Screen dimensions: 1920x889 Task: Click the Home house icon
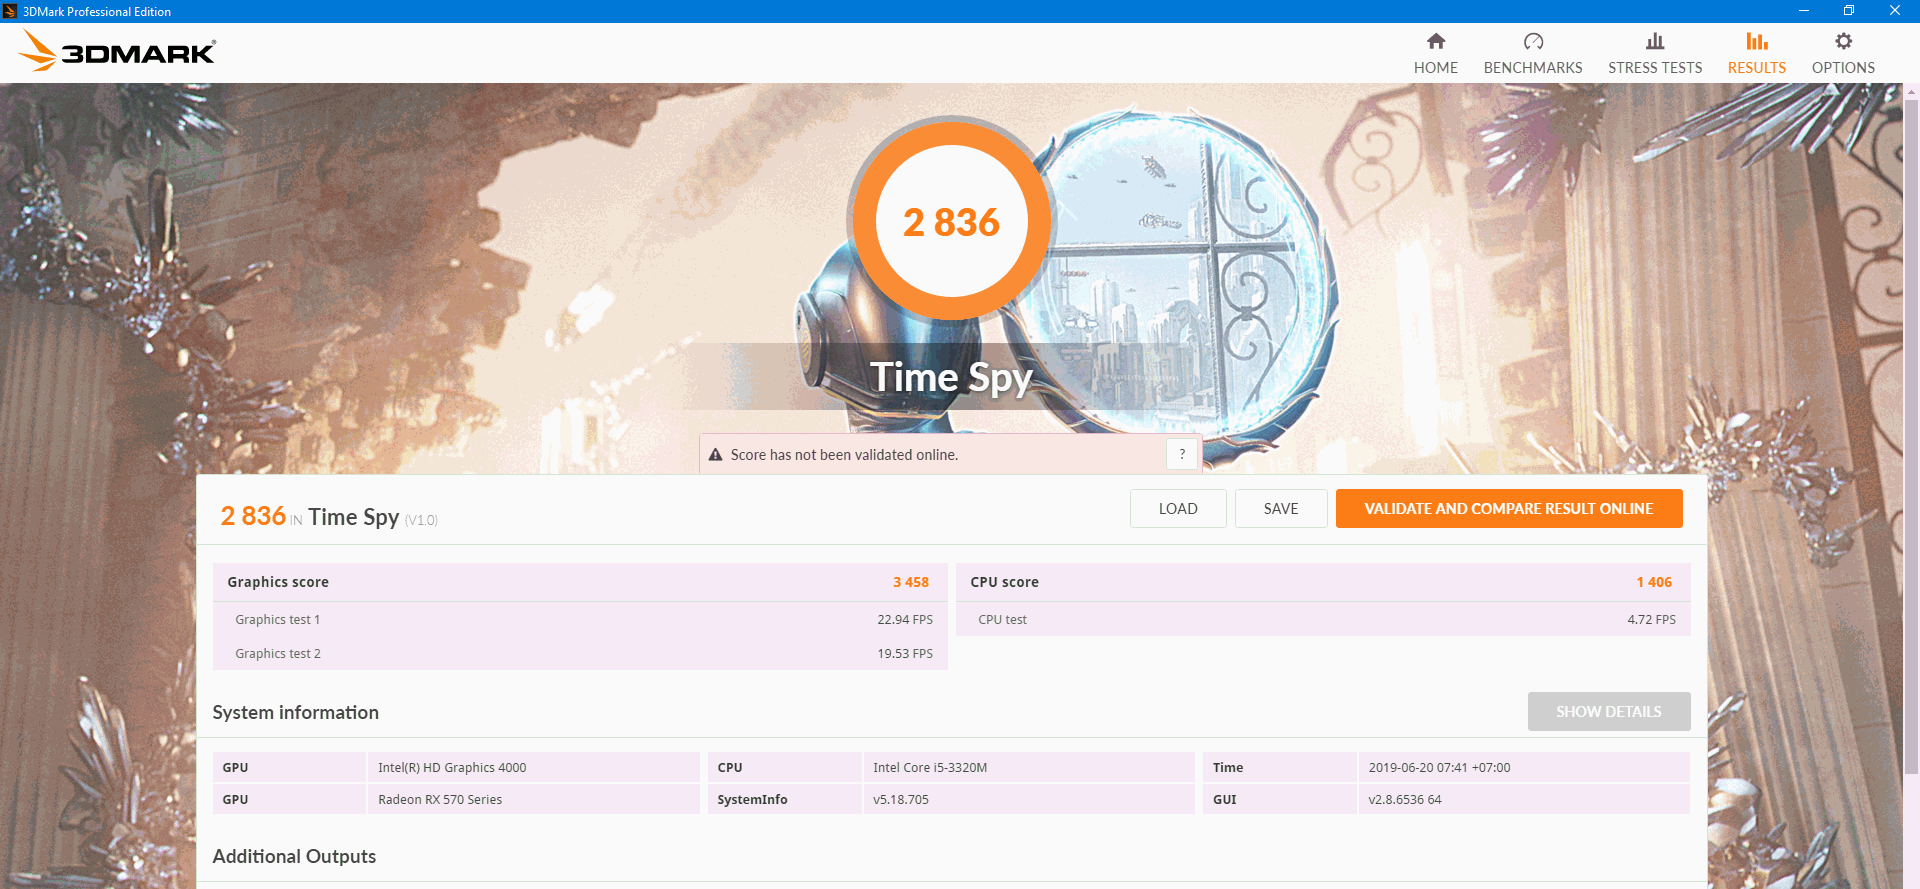(x=1435, y=41)
